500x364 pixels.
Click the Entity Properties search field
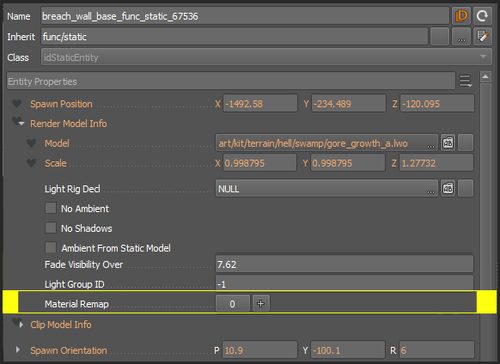(x=231, y=81)
